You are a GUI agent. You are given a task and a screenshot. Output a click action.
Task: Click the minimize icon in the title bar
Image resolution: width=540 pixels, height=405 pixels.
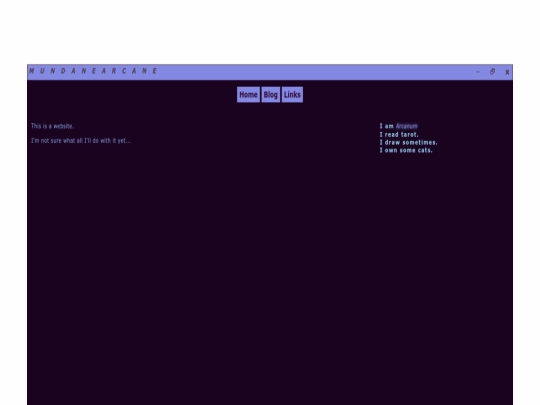(478, 72)
